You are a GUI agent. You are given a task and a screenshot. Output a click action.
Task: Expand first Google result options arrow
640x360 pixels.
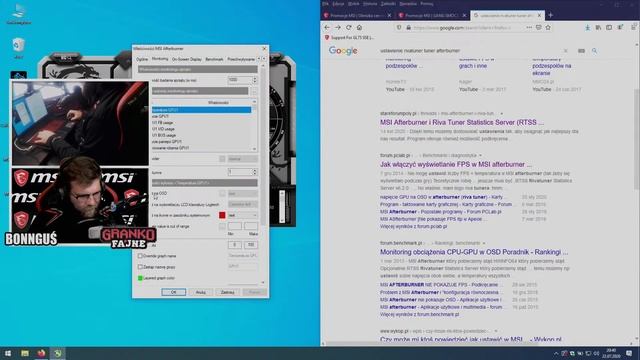502,113
